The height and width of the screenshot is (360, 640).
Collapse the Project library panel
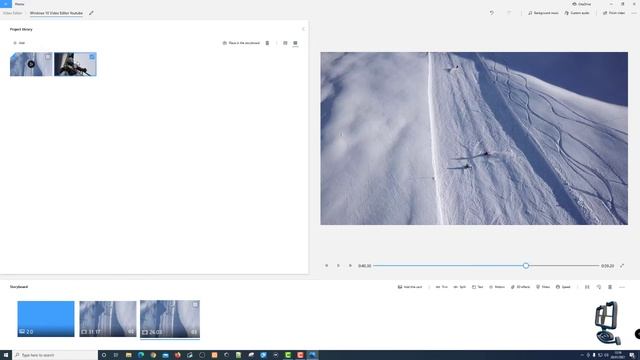tap(303, 29)
